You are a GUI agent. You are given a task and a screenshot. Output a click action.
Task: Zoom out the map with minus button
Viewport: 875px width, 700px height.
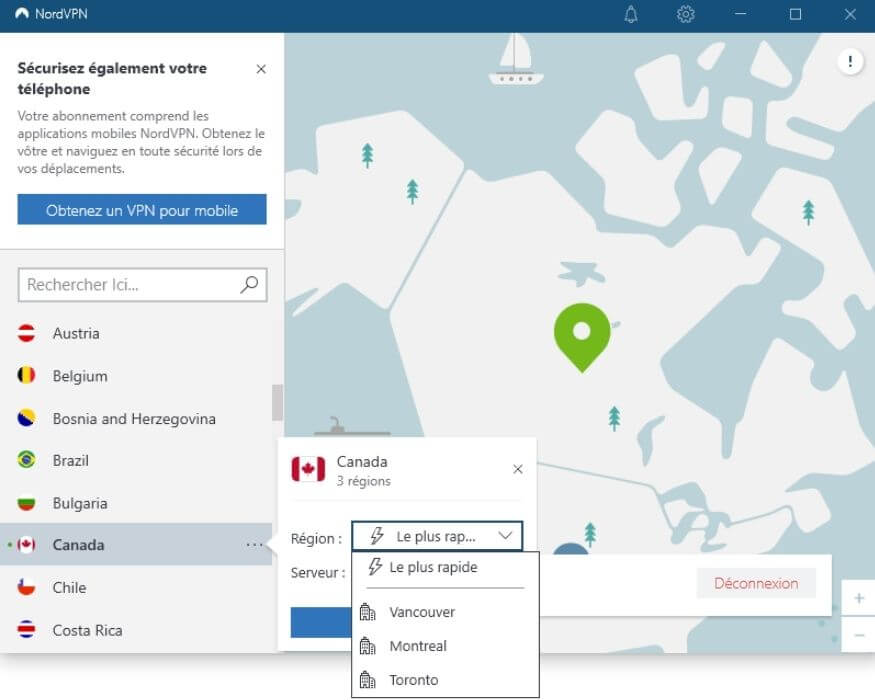click(858, 635)
